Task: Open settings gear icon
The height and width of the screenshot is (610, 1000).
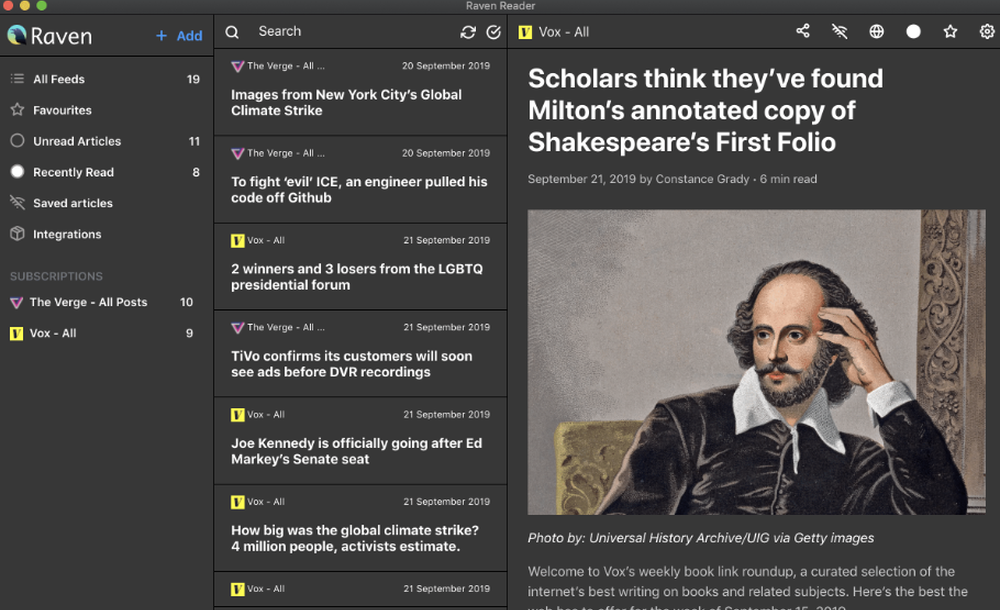Action: pyautogui.click(x=987, y=31)
